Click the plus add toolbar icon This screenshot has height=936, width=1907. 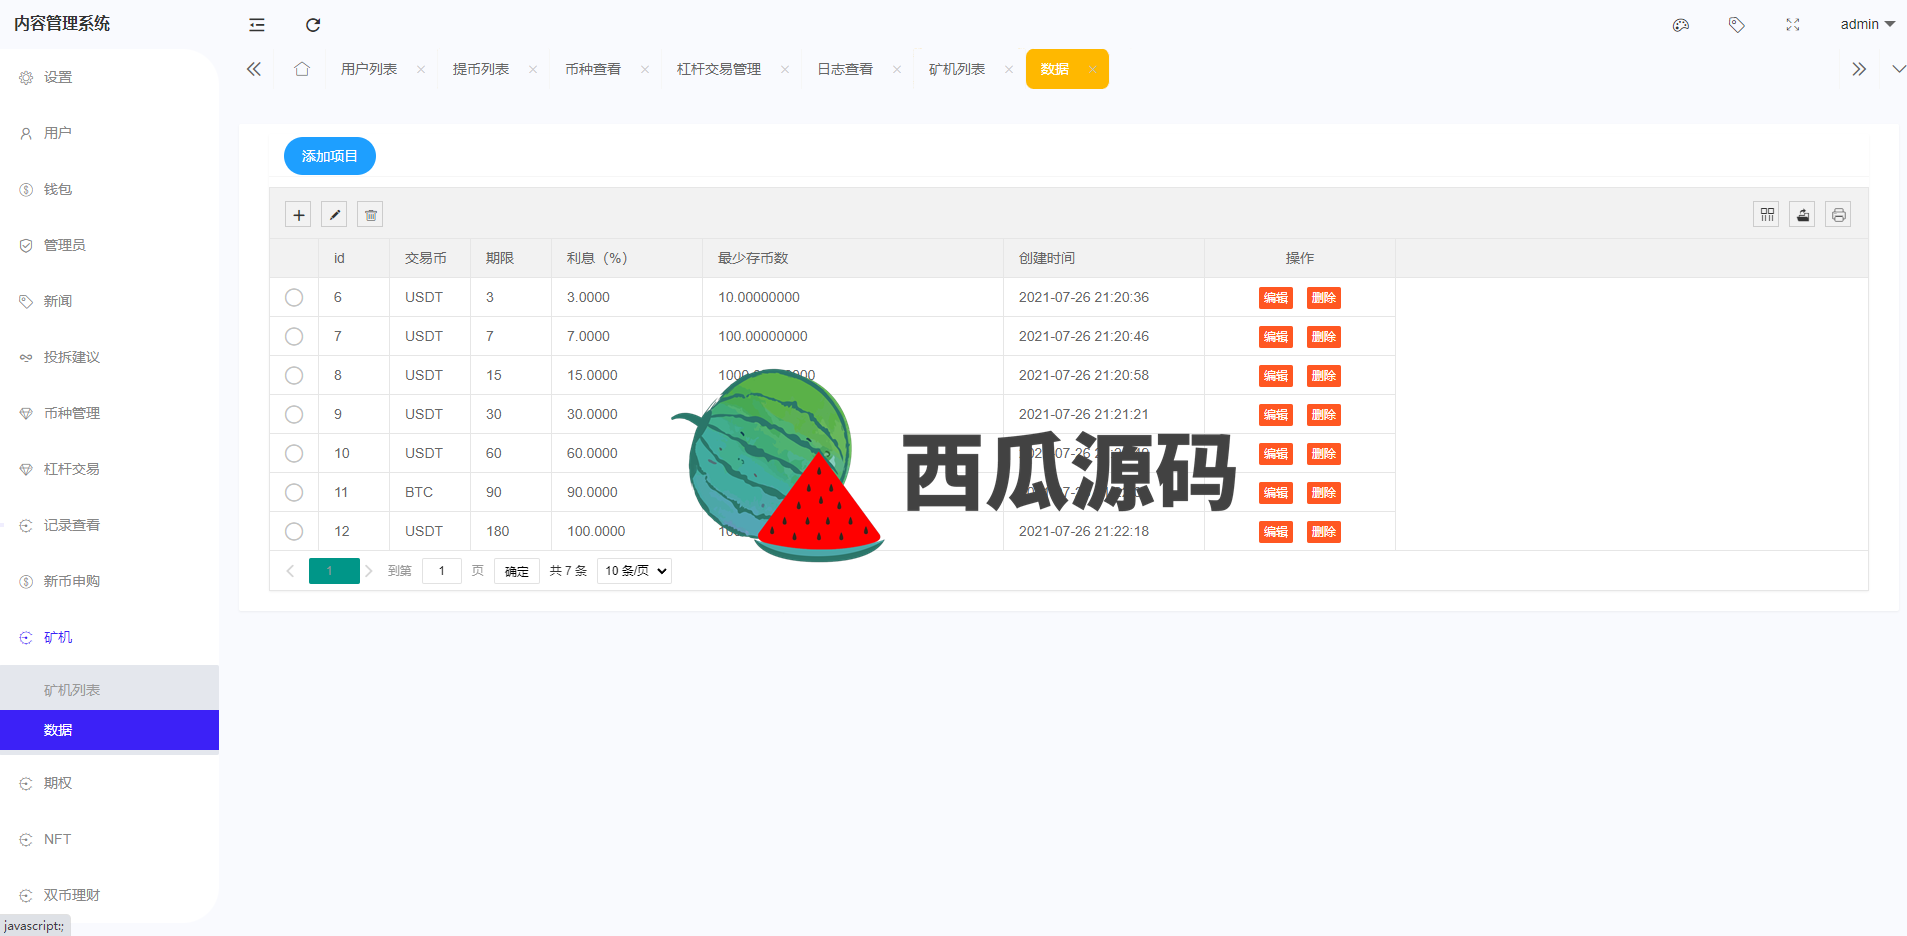point(298,214)
